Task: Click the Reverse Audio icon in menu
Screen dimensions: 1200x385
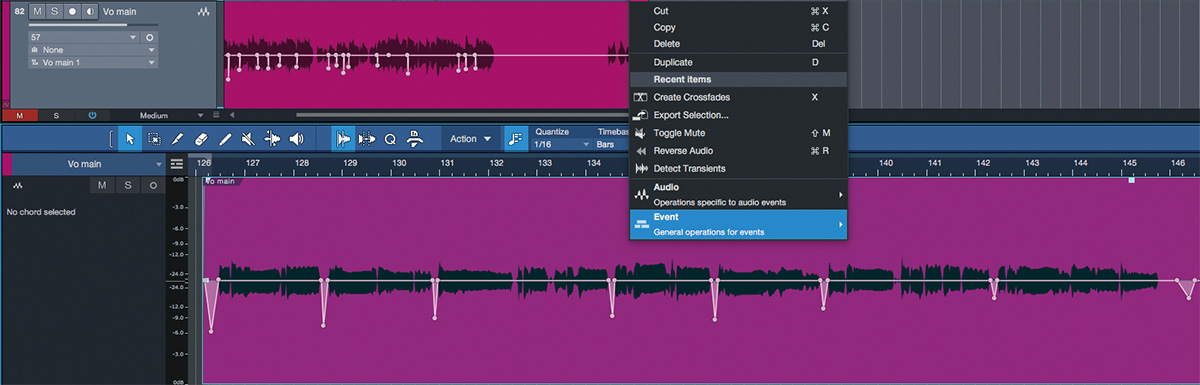Action: pos(641,151)
